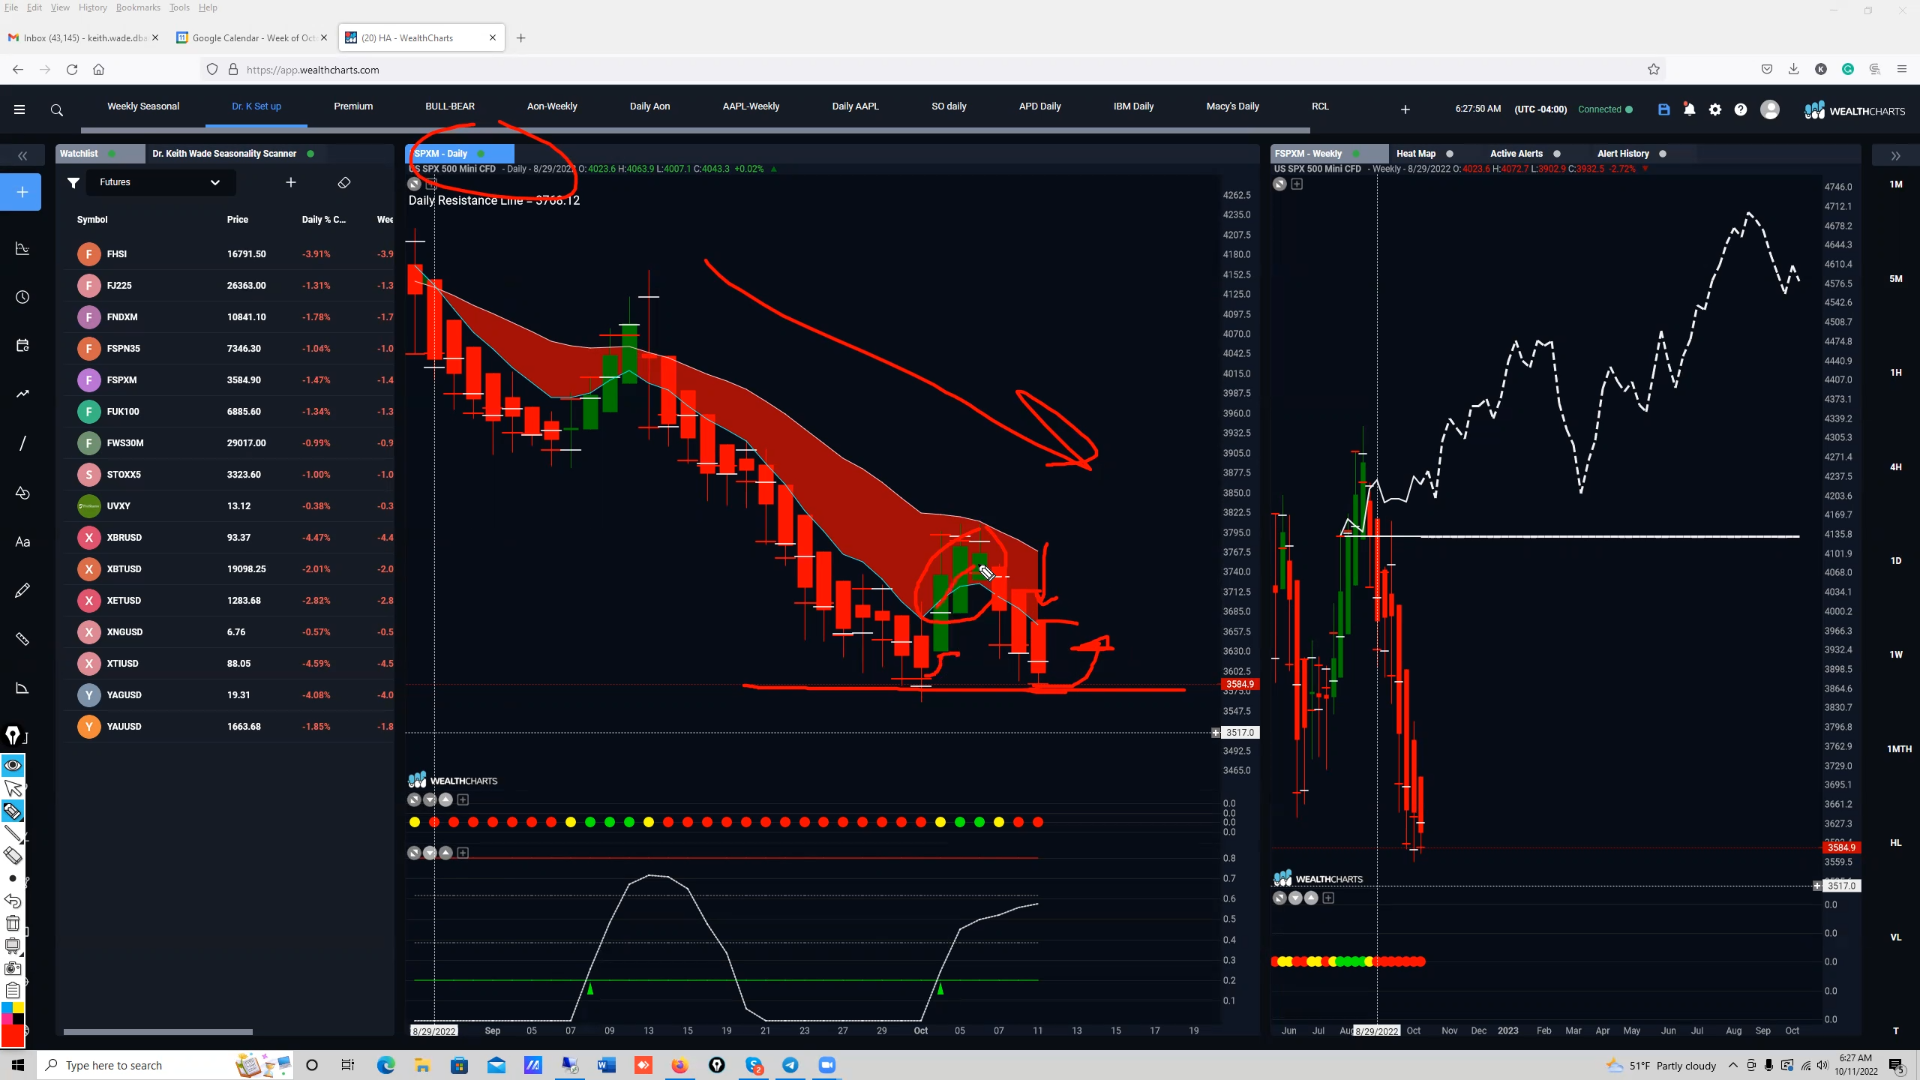Click the watchlist filter funnel icon
The width and height of the screenshot is (1920, 1080).
[73, 182]
